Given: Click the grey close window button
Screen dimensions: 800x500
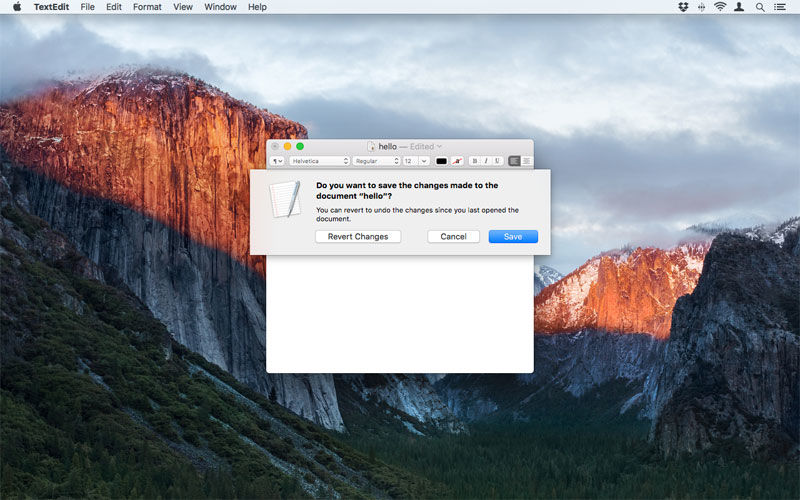Looking at the screenshot, I should click(275, 146).
